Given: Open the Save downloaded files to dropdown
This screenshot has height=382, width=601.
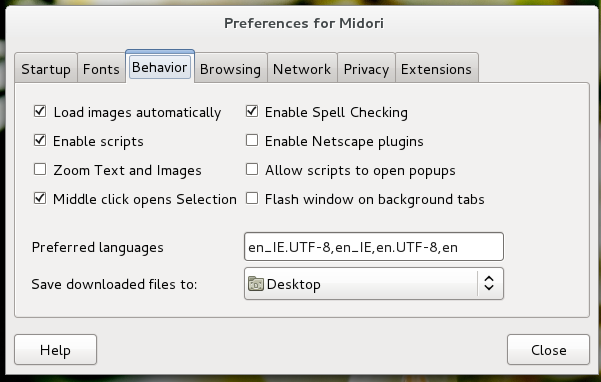Looking at the screenshot, I should click(374, 284).
